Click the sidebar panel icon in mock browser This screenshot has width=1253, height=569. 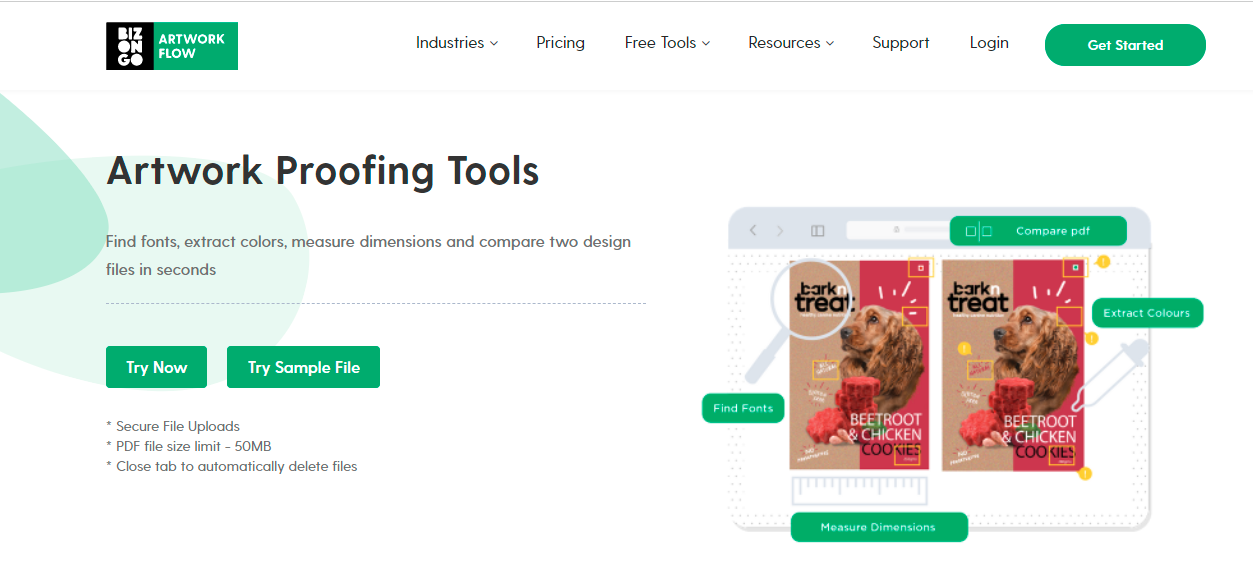coord(818,231)
